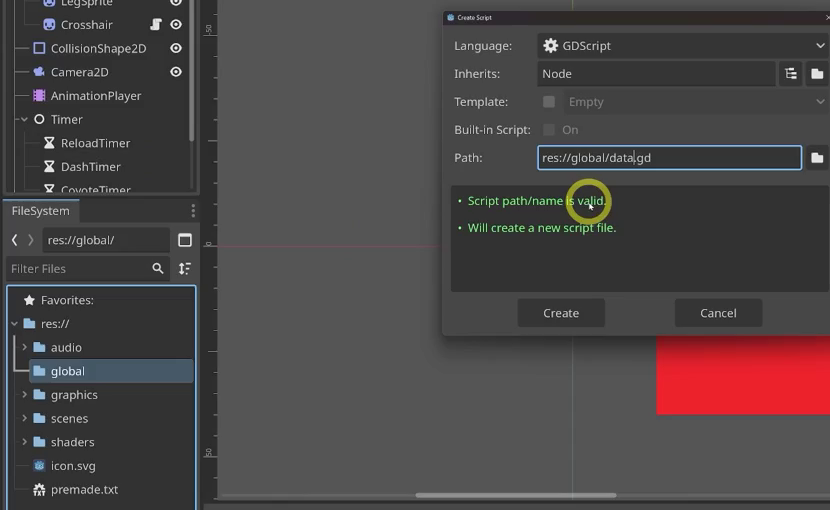
Task: Click the ReloadTimer hourglass icon
Action: [49, 143]
